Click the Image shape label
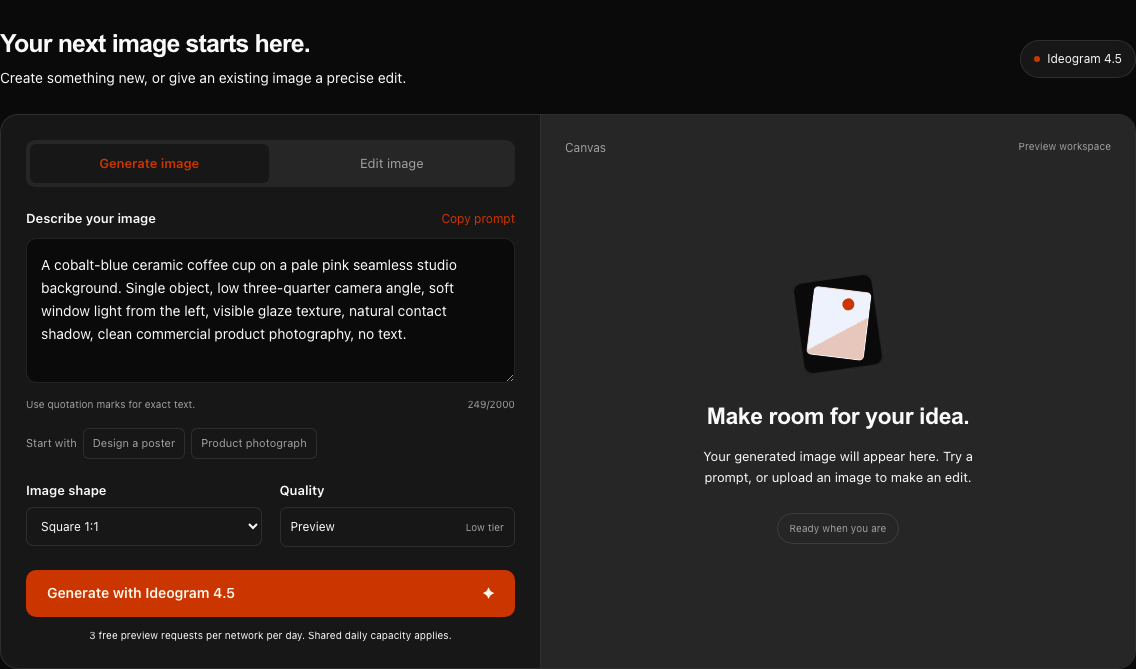 pos(66,490)
